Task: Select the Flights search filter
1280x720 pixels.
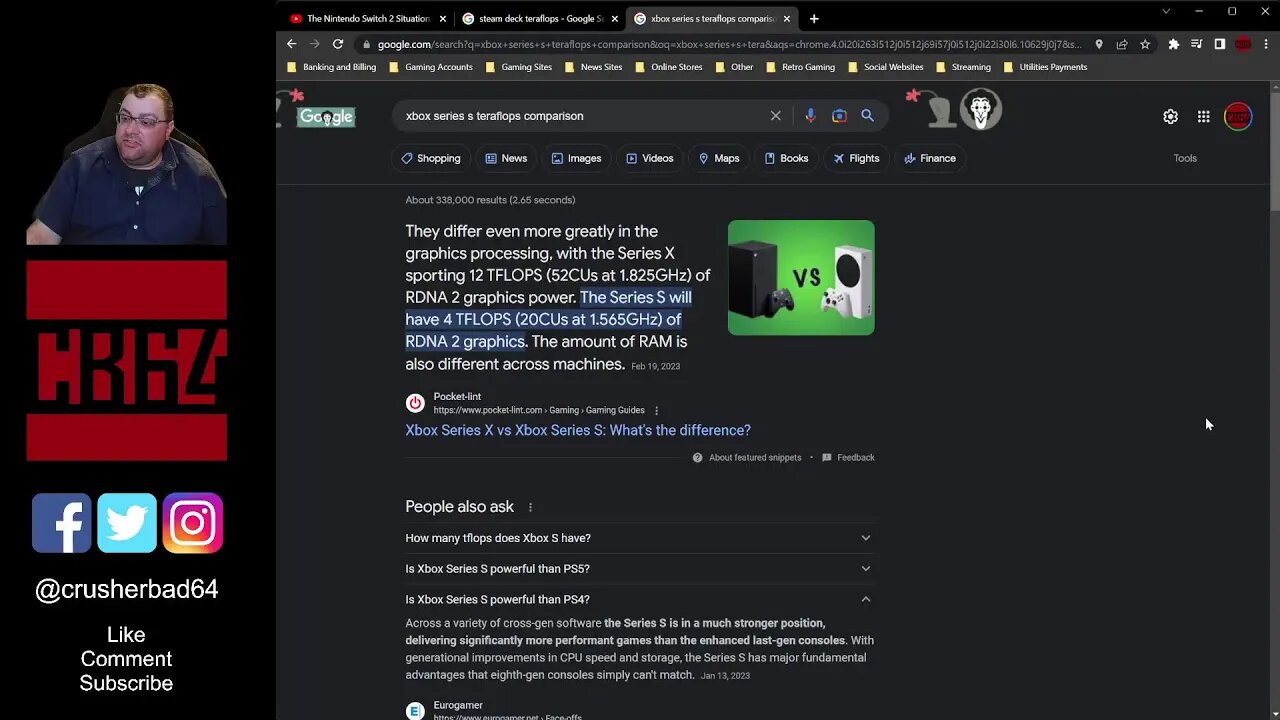Action: coord(856,158)
